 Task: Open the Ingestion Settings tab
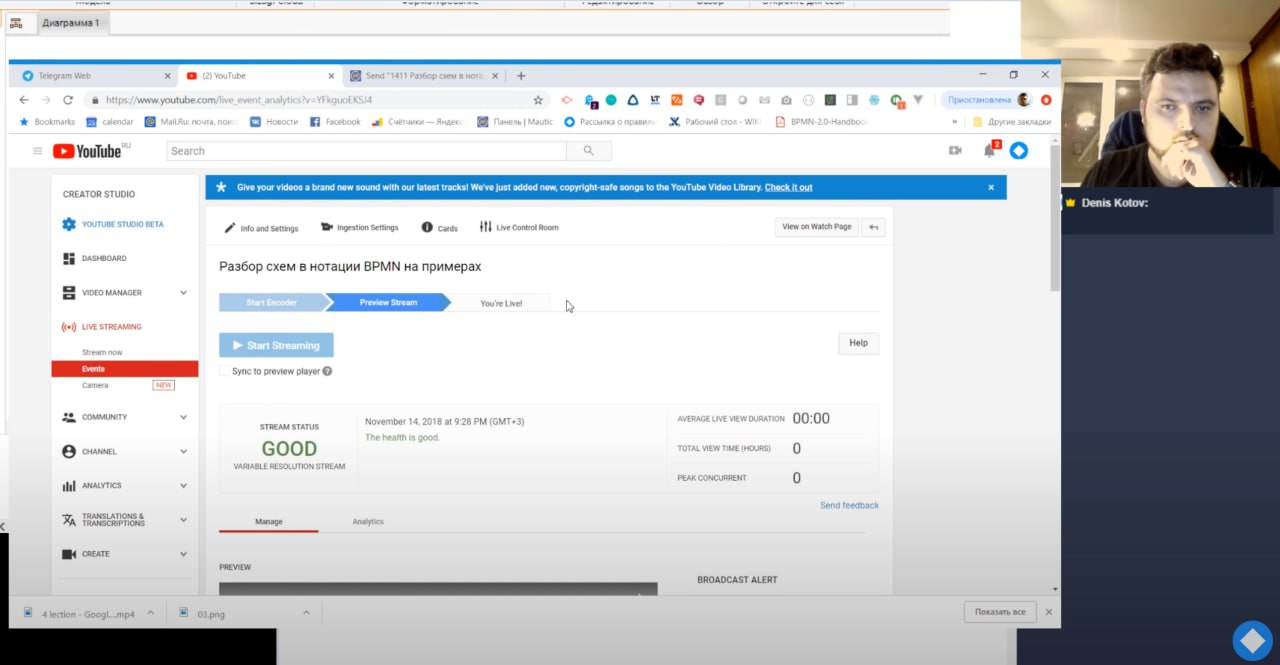tap(360, 228)
